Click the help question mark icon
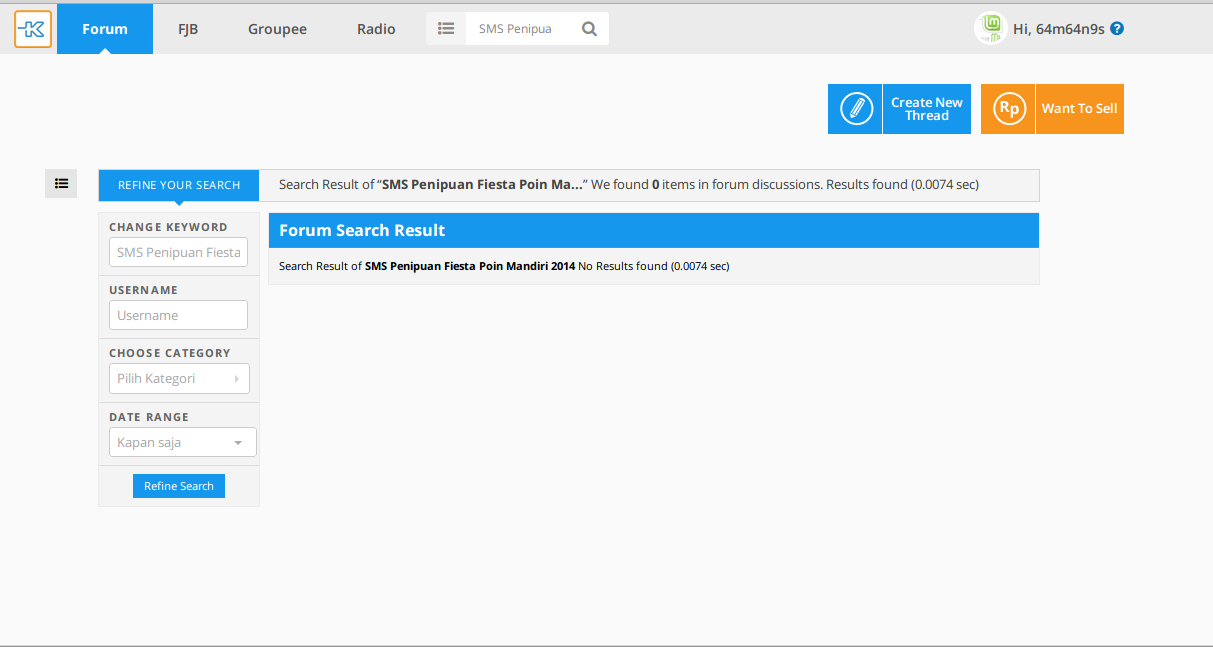 coord(1117,29)
